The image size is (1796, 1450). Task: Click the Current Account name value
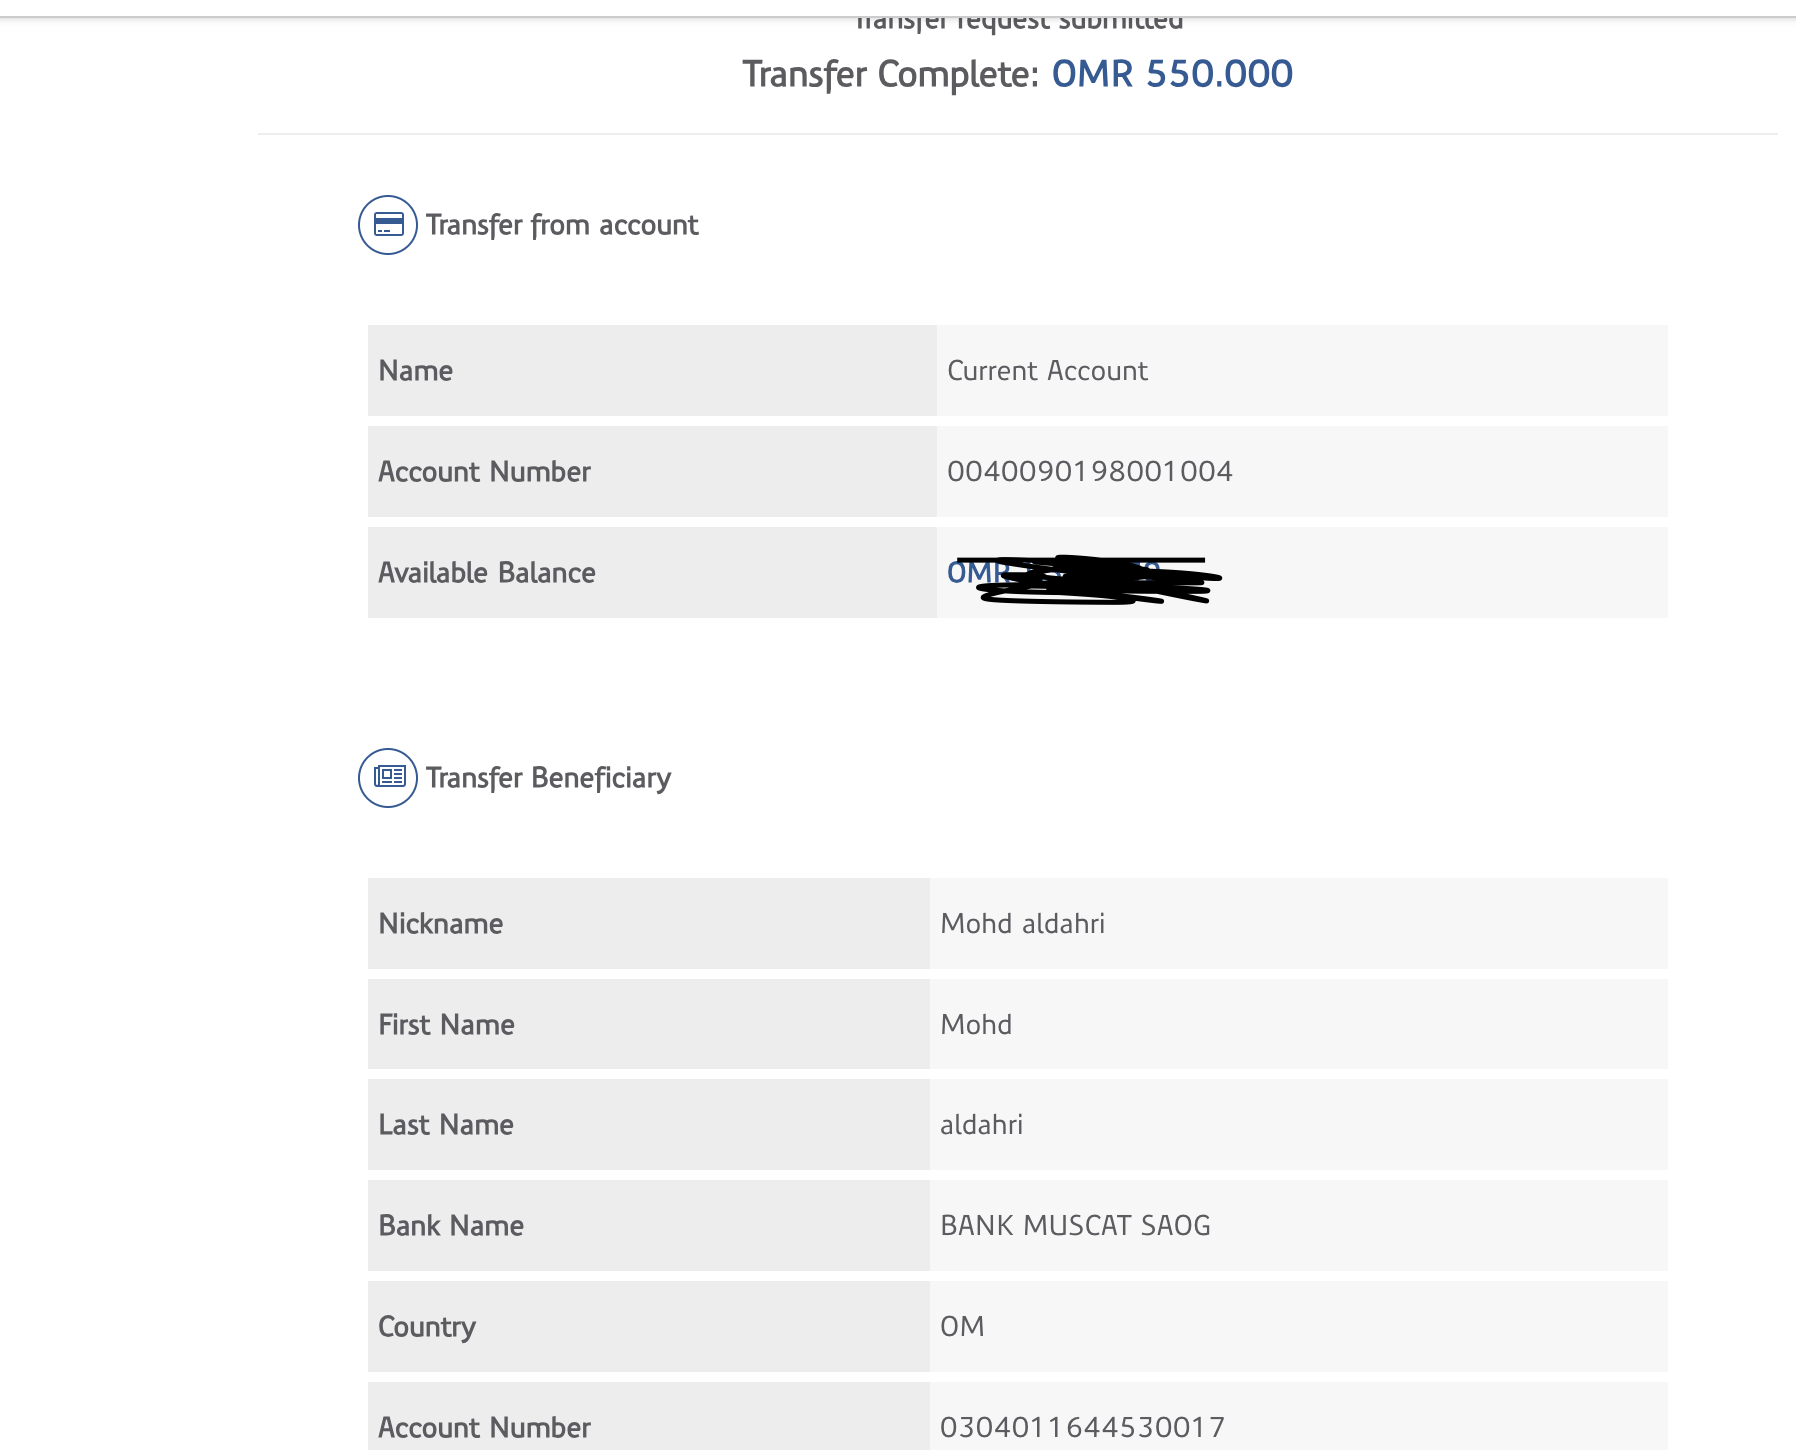click(x=1047, y=371)
